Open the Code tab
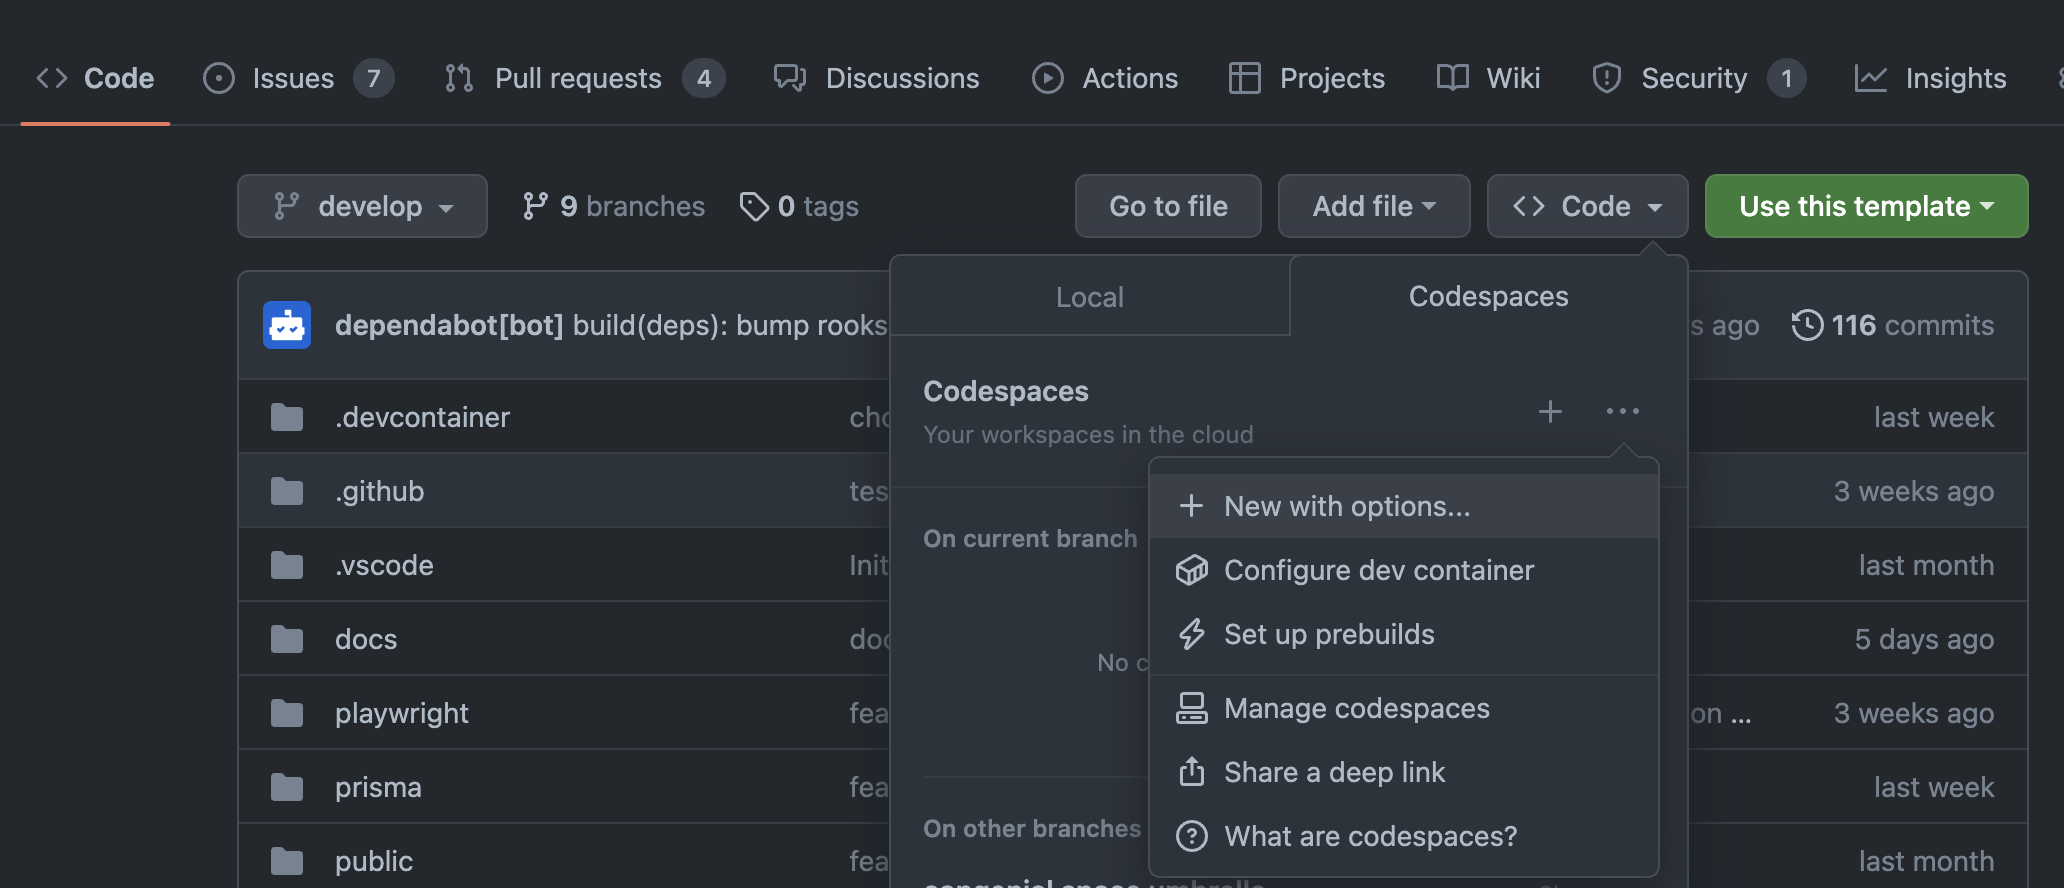2064x888 pixels. (95, 78)
